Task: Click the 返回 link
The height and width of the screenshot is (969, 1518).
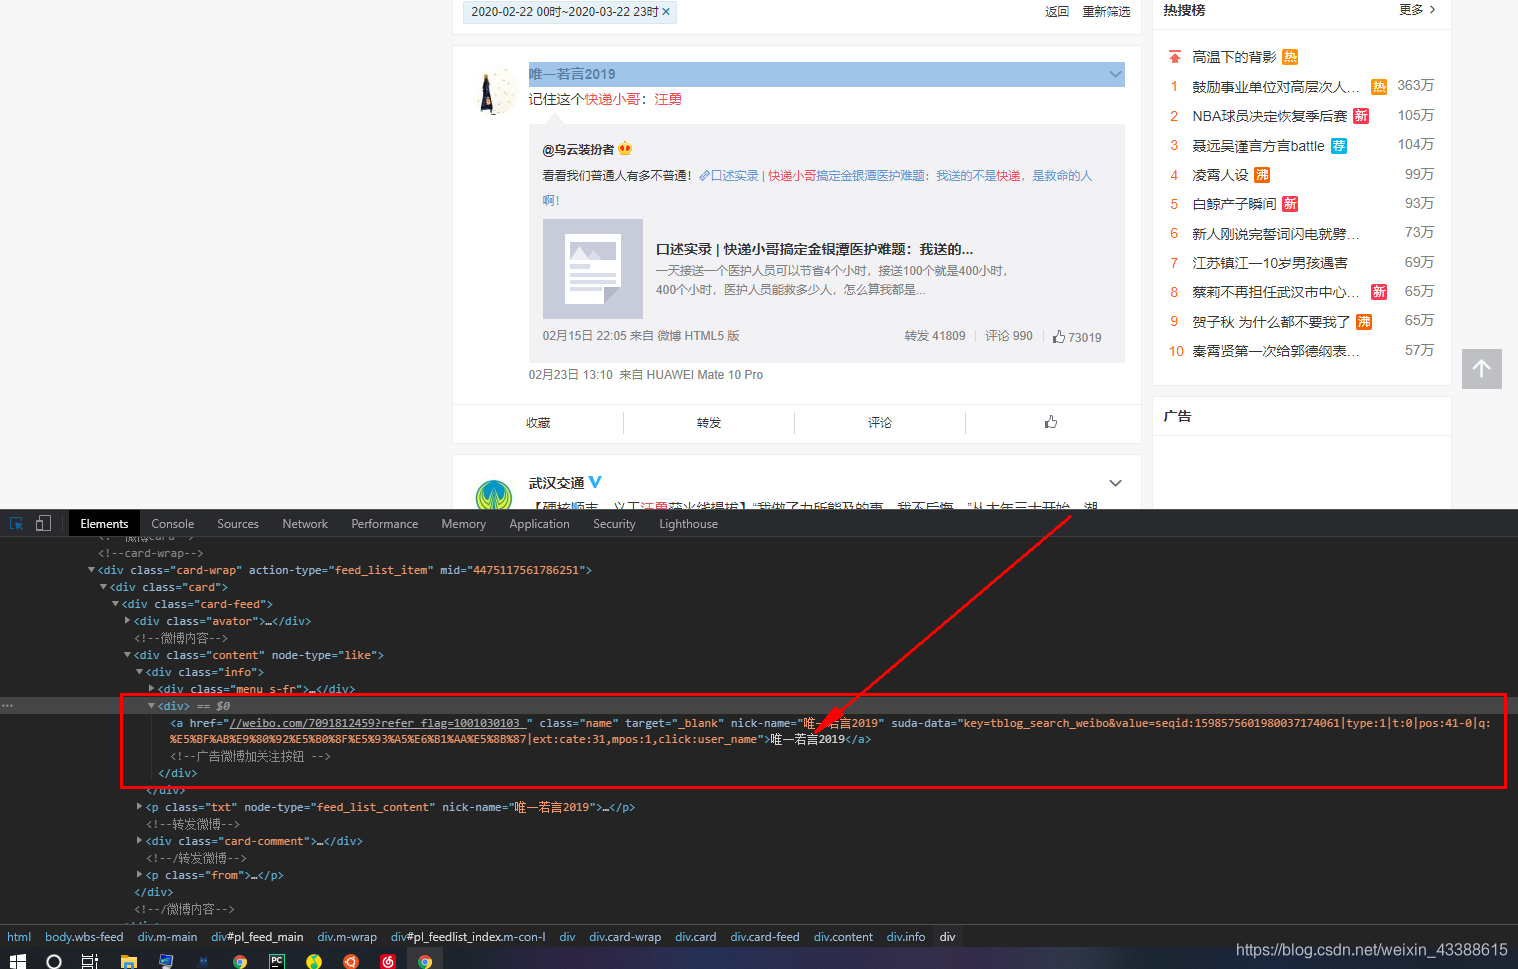Action: [1057, 12]
